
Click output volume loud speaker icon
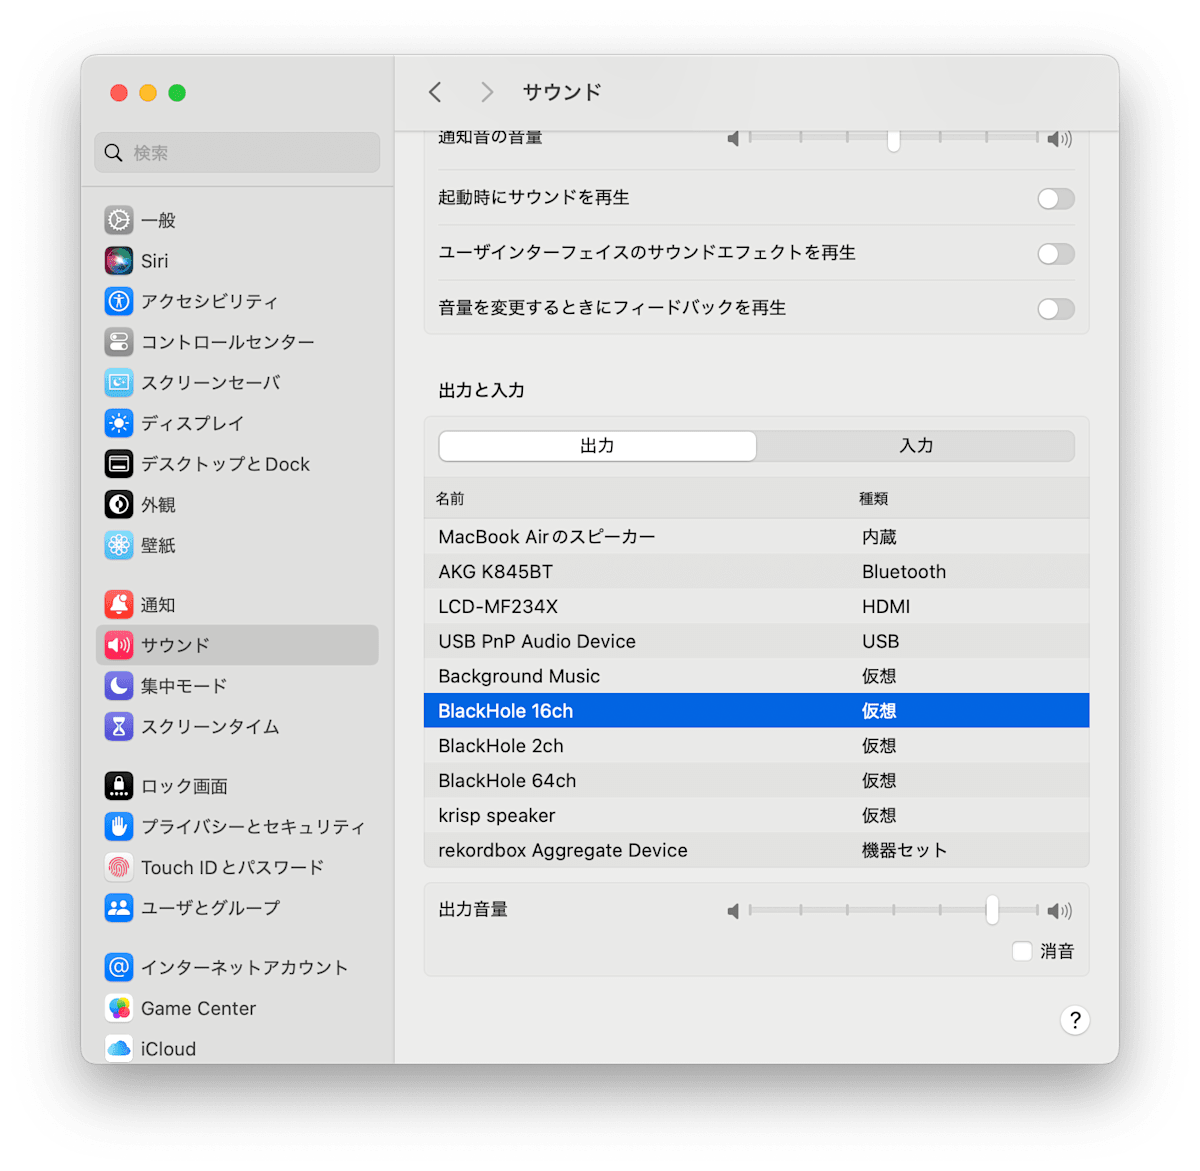click(x=1060, y=911)
